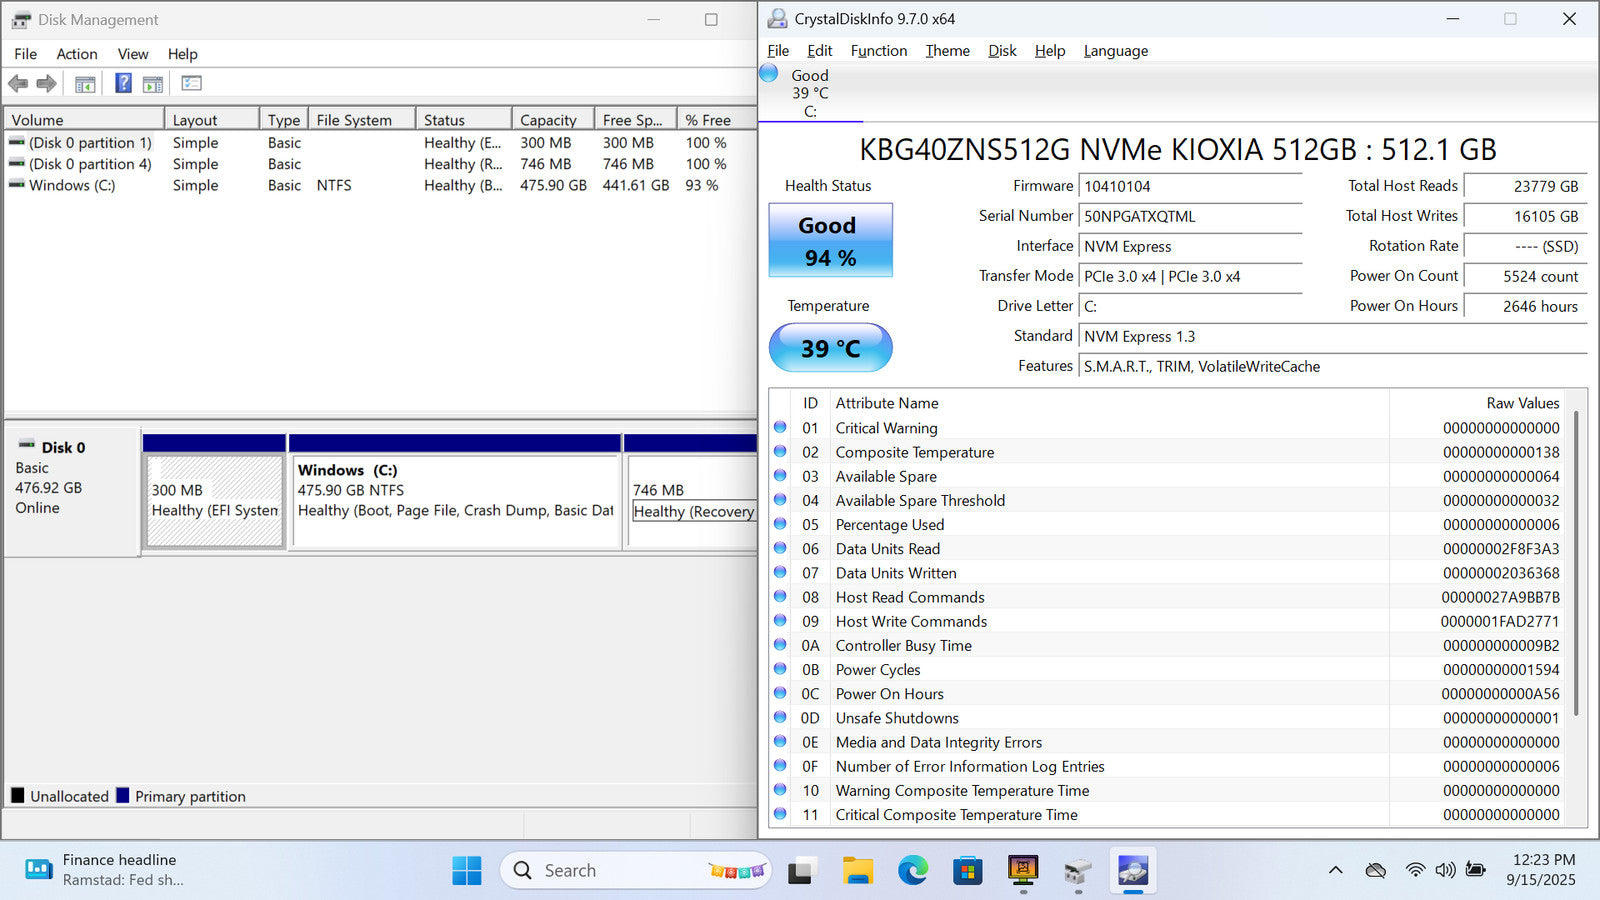This screenshot has height=900, width=1600.
Task: Click the checklist Settings toolbar icon
Action: (191, 84)
